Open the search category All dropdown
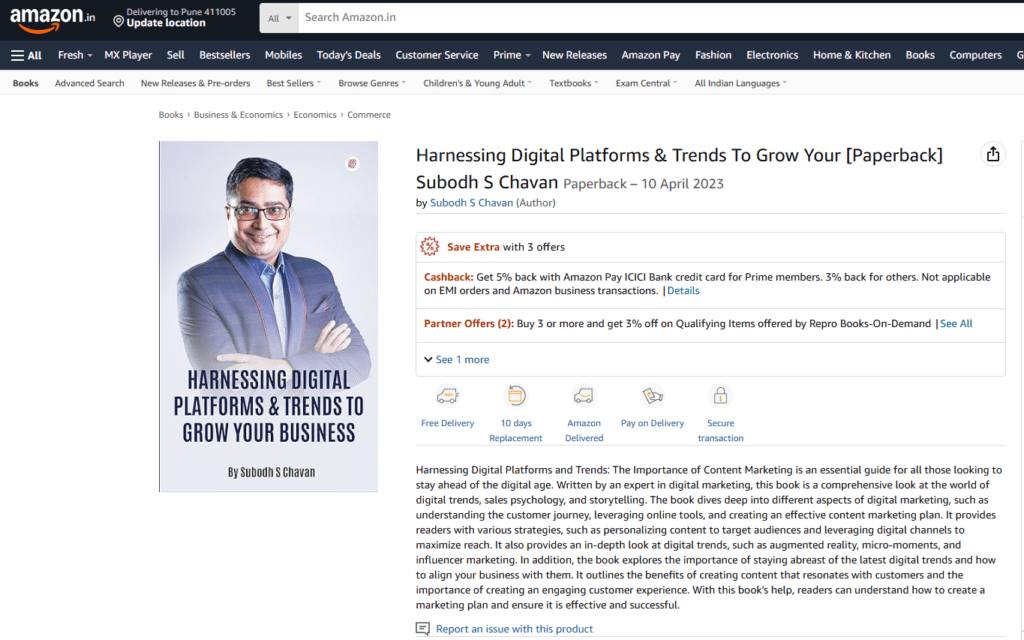Image resolution: width=1024 pixels, height=640 pixels. pos(281,18)
